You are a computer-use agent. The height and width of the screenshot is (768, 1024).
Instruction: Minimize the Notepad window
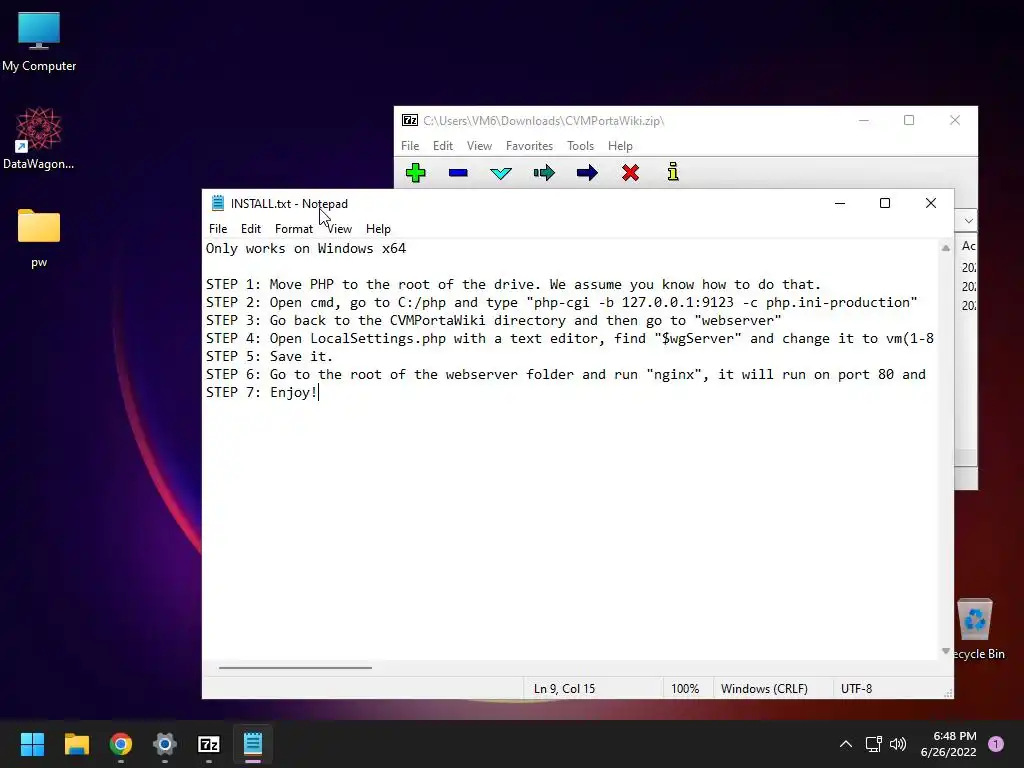click(x=840, y=203)
